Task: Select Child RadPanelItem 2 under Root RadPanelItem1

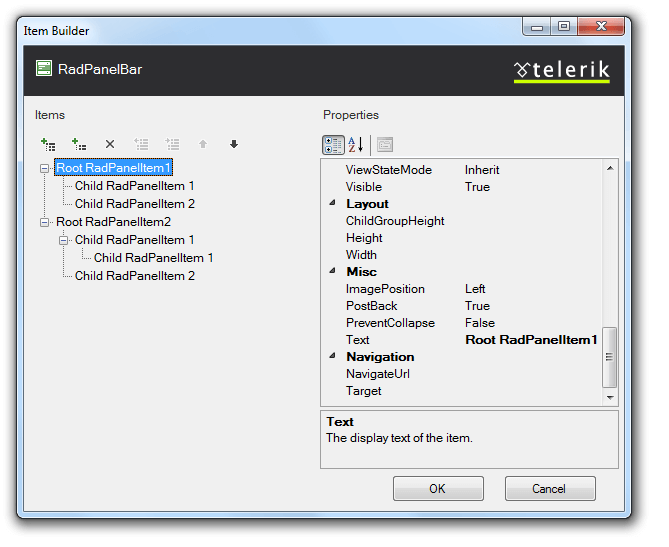Action: click(x=134, y=204)
